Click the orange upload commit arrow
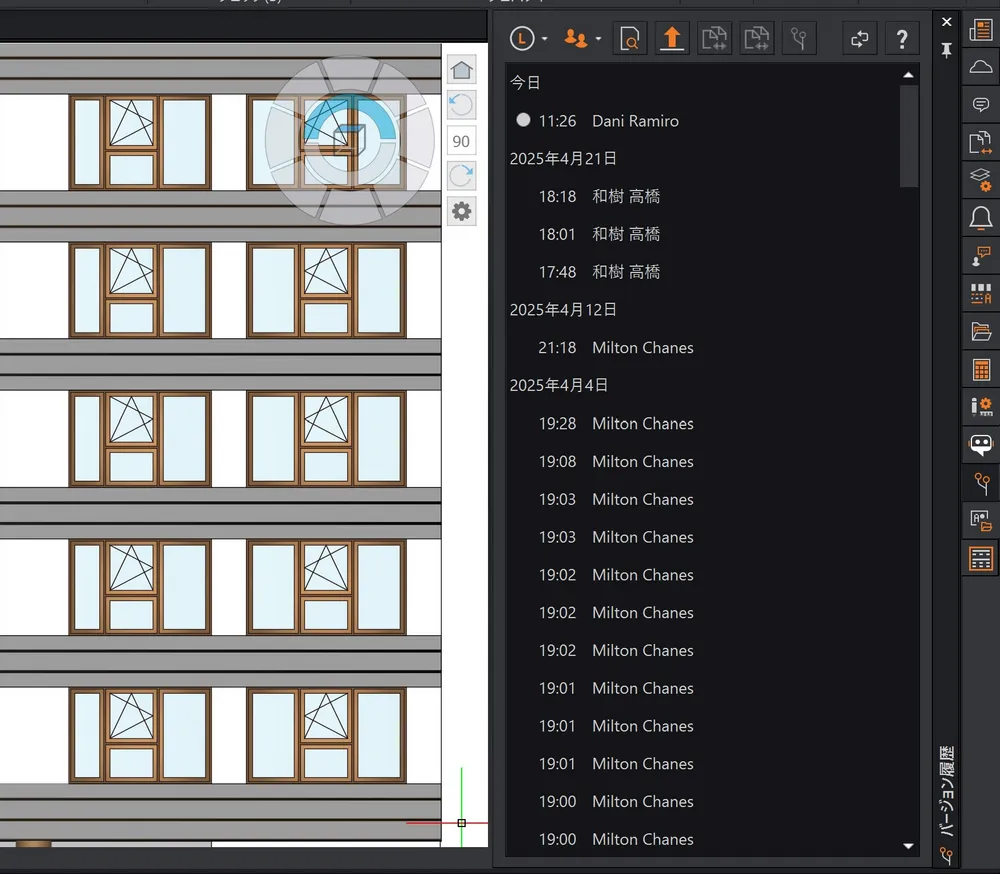Viewport: 1000px width, 874px height. [672, 39]
